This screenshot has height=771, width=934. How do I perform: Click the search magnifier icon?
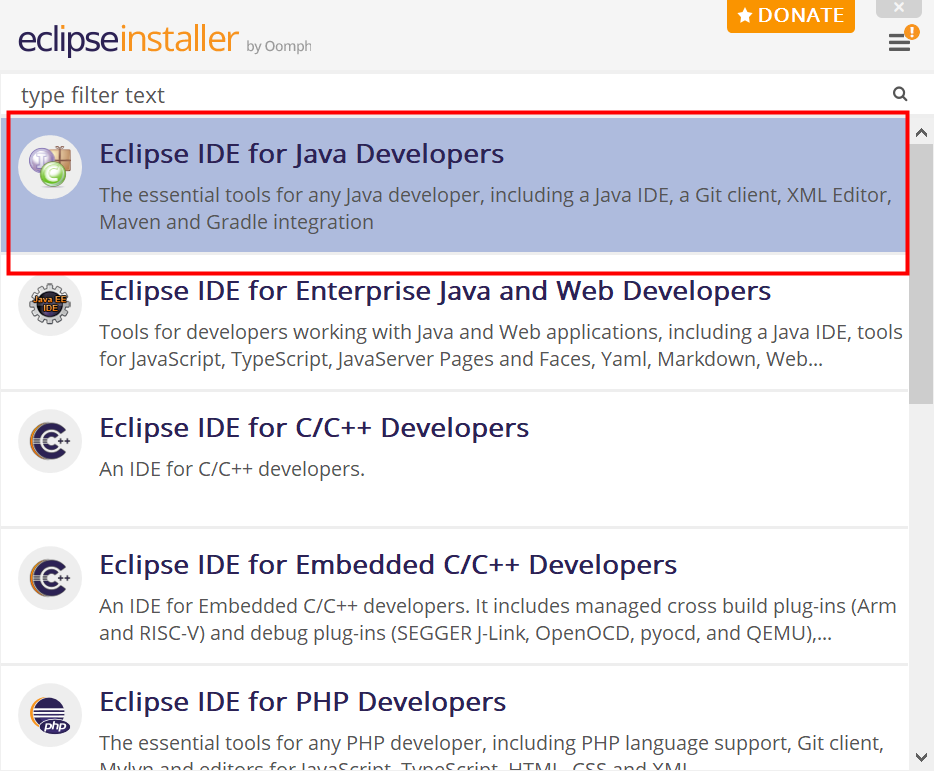[899, 93]
